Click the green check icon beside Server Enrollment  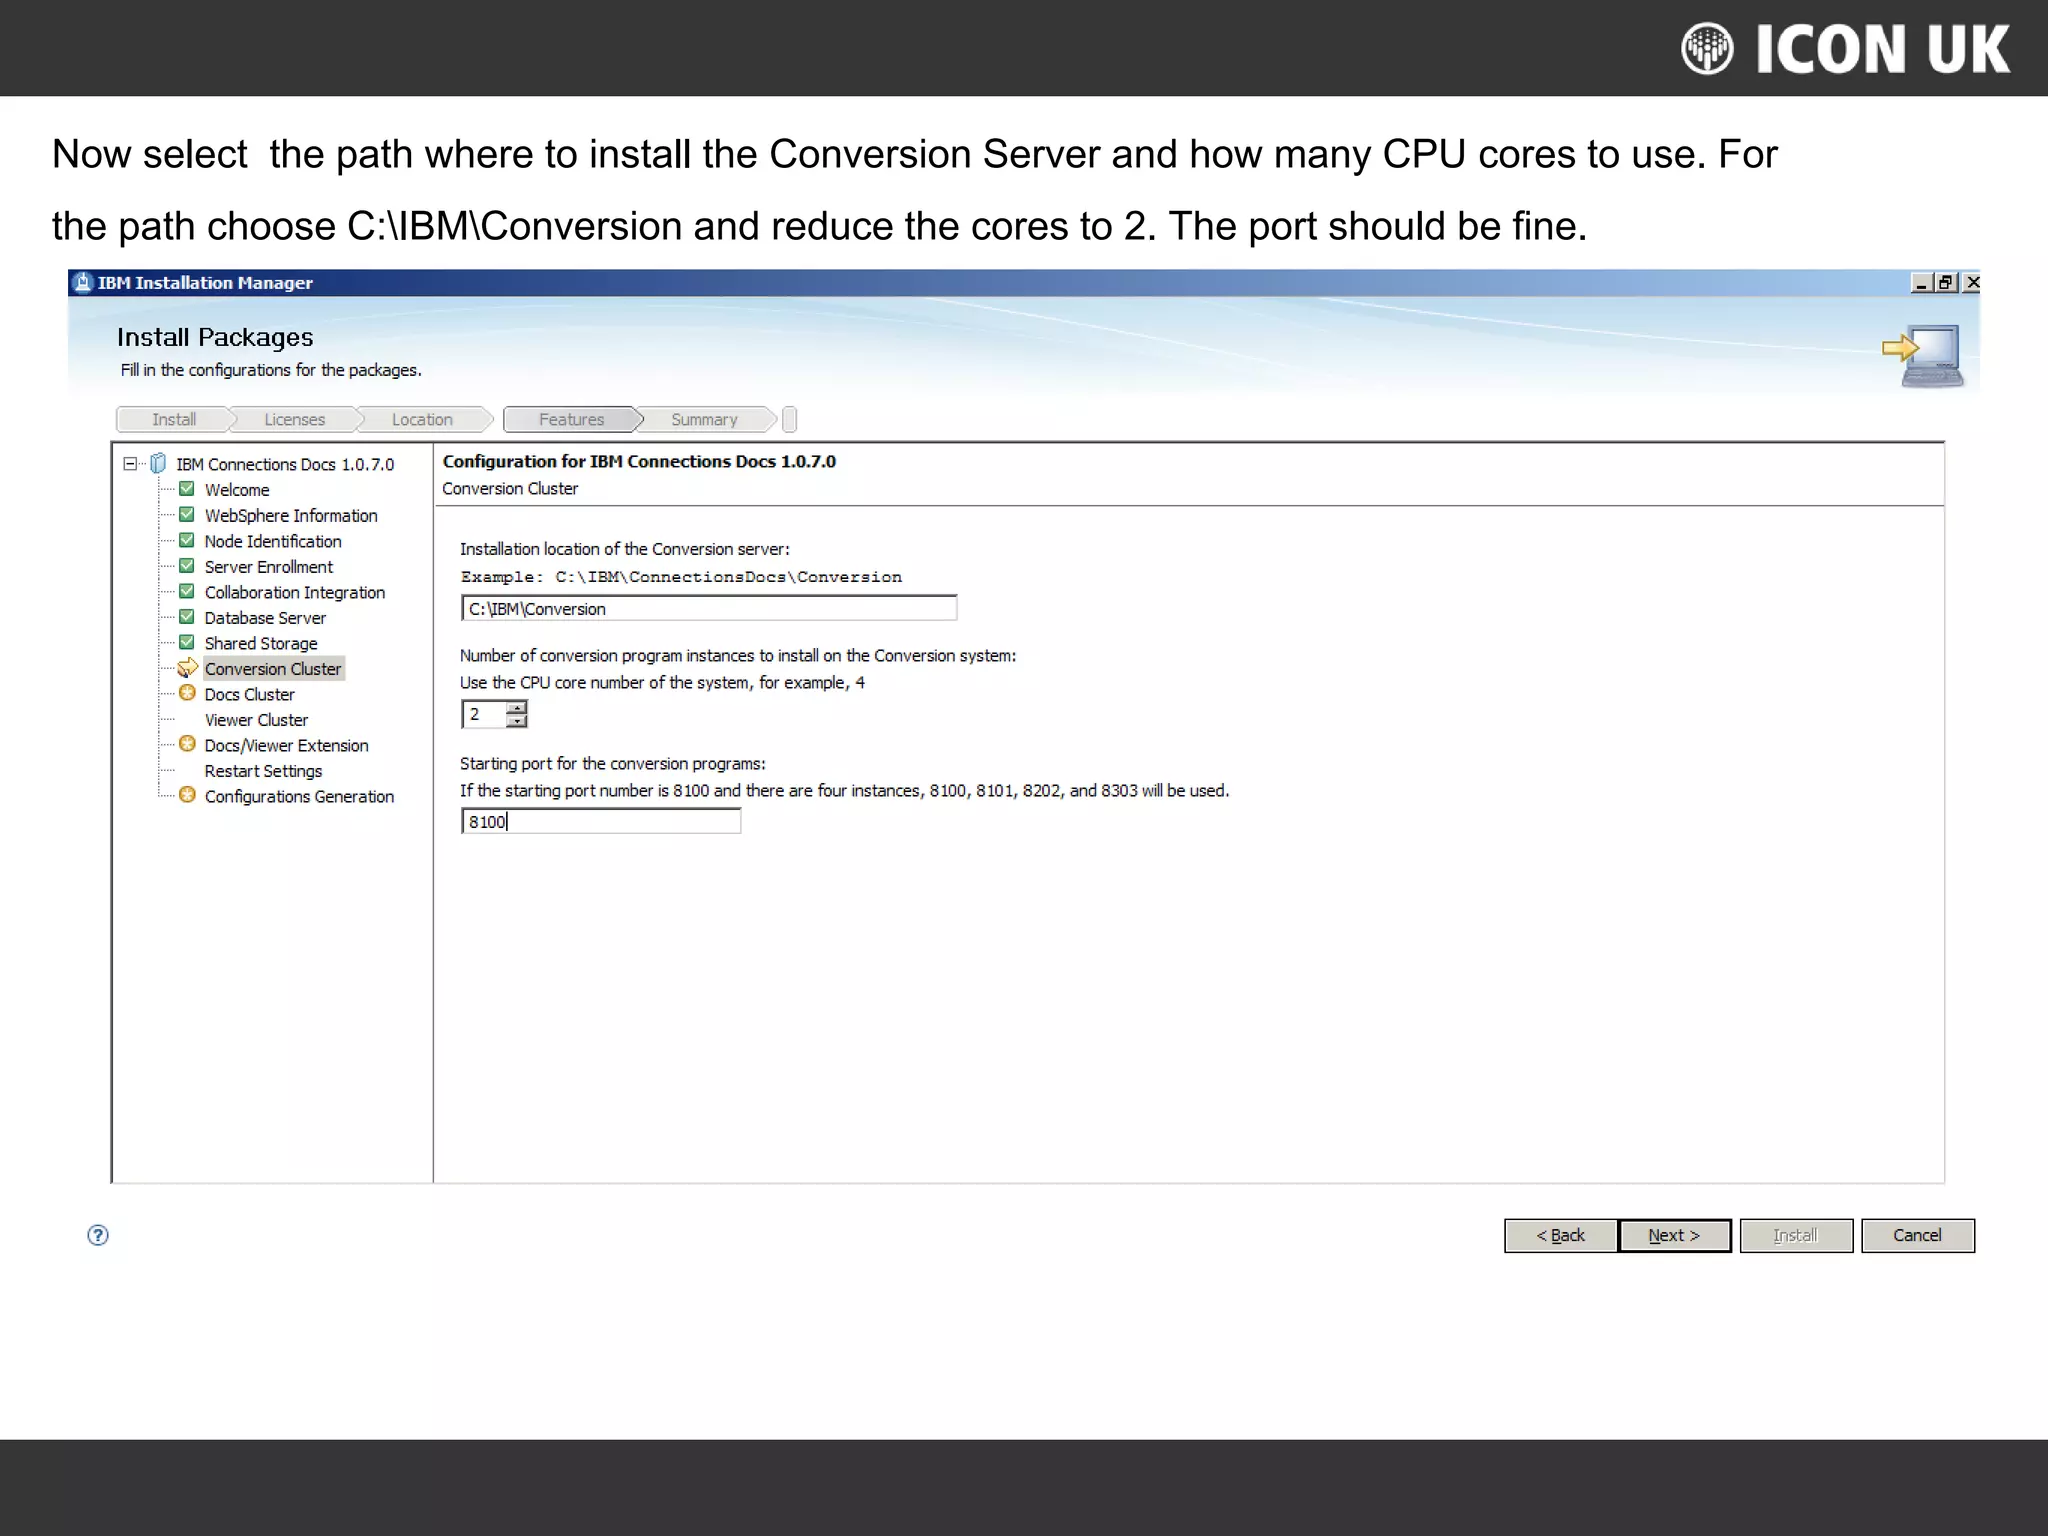click(186, 566)
